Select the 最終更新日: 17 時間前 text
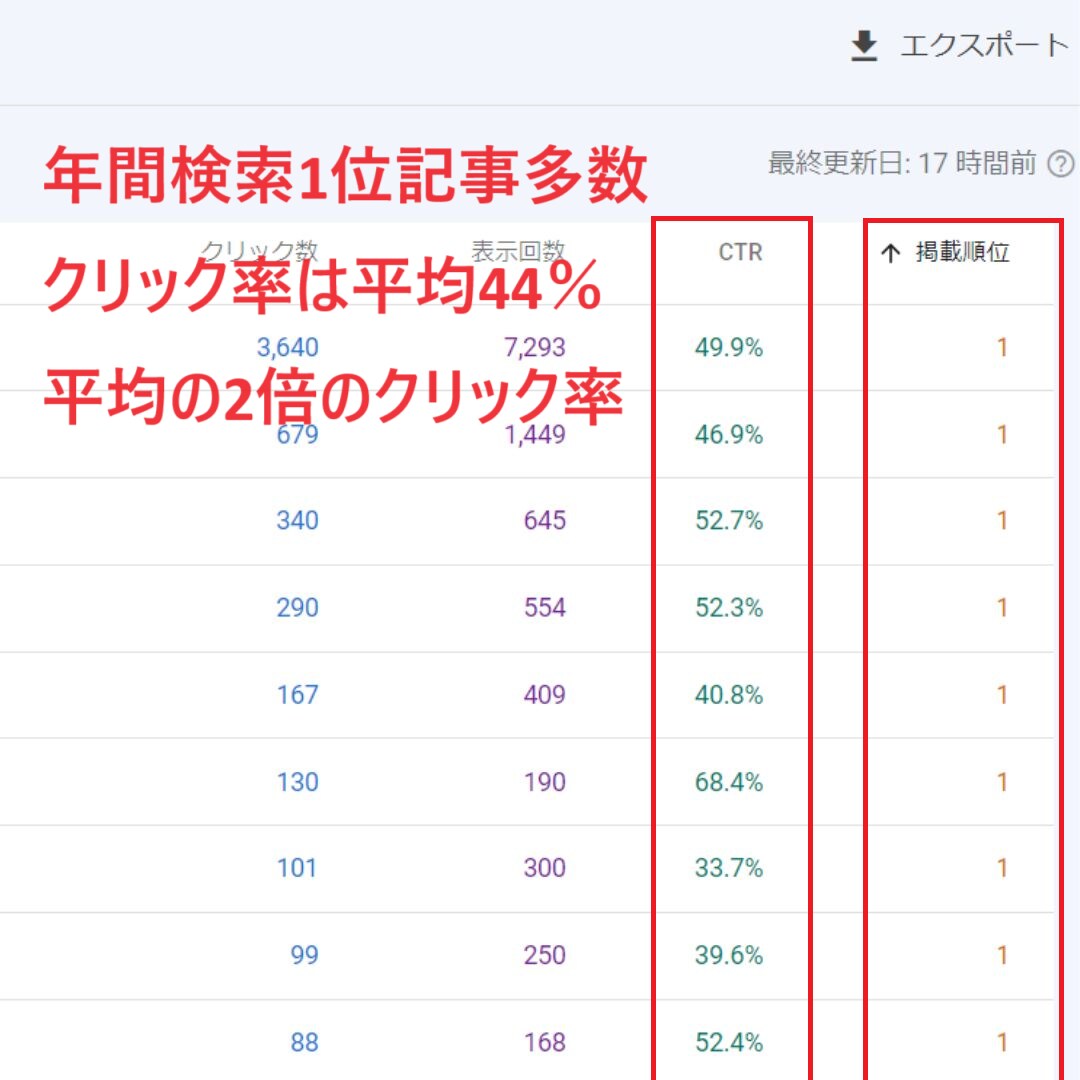 click(902, 164)
